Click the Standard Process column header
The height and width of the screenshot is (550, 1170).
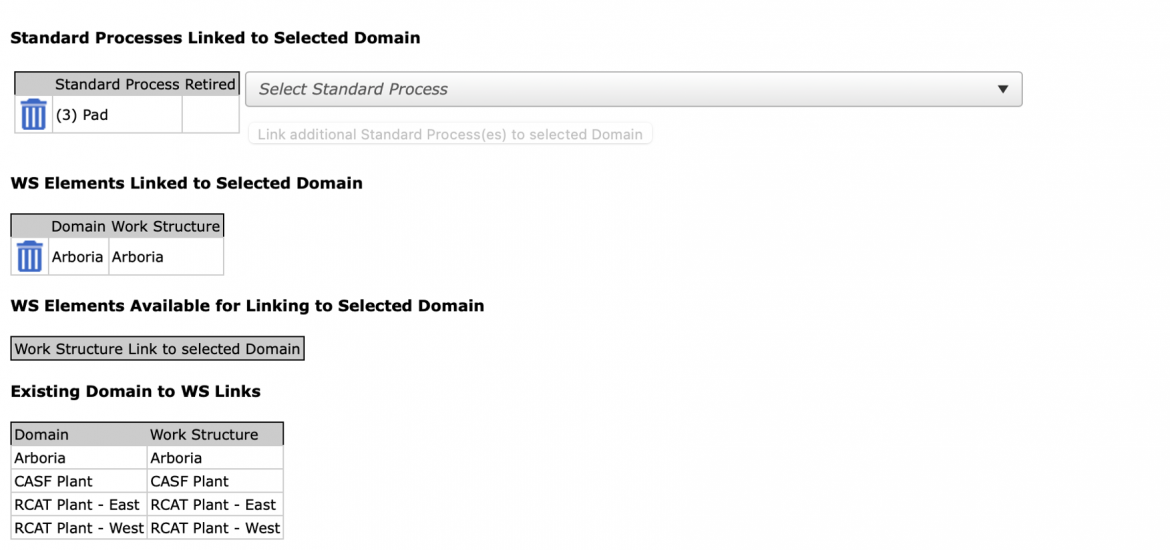tap(117, 84)
